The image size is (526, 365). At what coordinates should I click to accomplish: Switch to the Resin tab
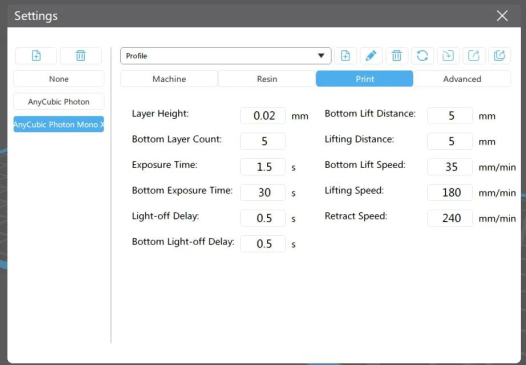coord(267,79)
